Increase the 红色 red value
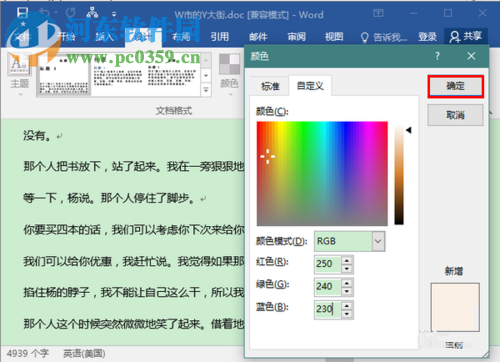 (x=347, y=260)
